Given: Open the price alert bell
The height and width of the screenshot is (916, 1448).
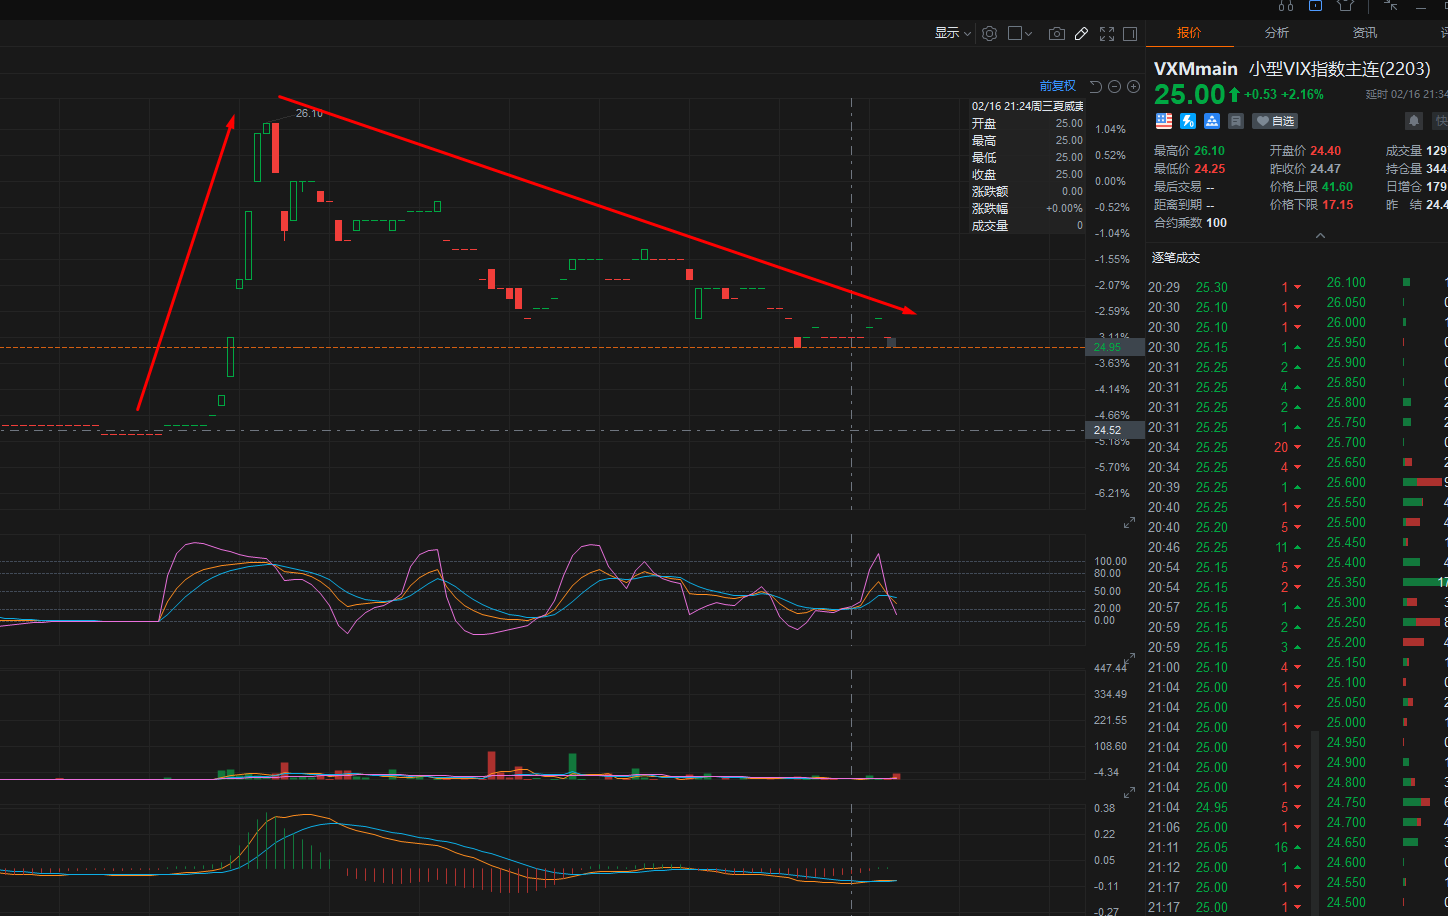Looking at the screenshot, I should click(1414, 121).
